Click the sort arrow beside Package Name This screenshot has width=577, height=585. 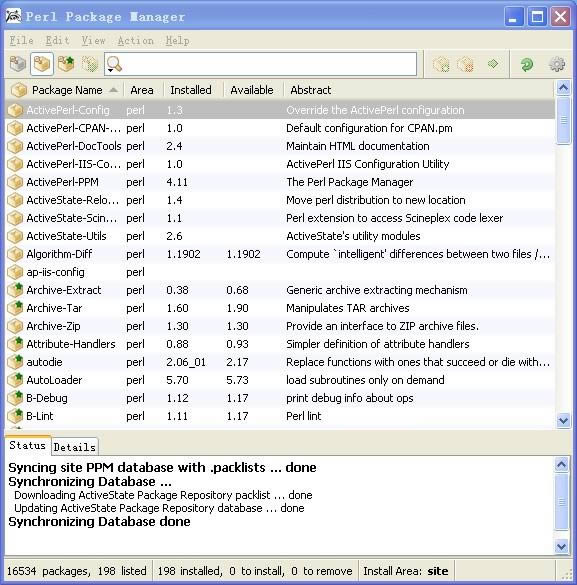point(113,90)
